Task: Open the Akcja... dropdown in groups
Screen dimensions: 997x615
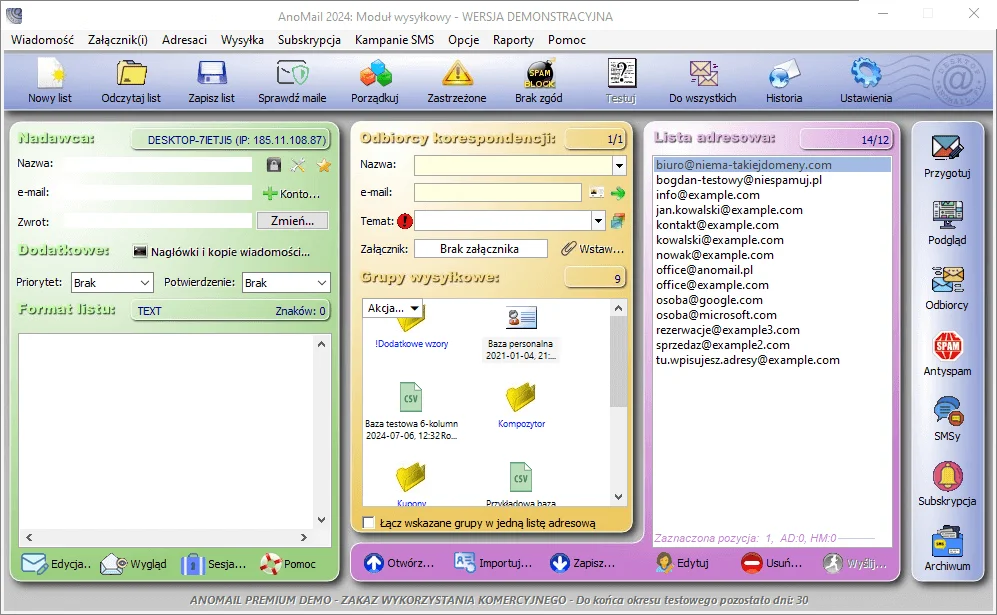Action: [x=393, y=308]
